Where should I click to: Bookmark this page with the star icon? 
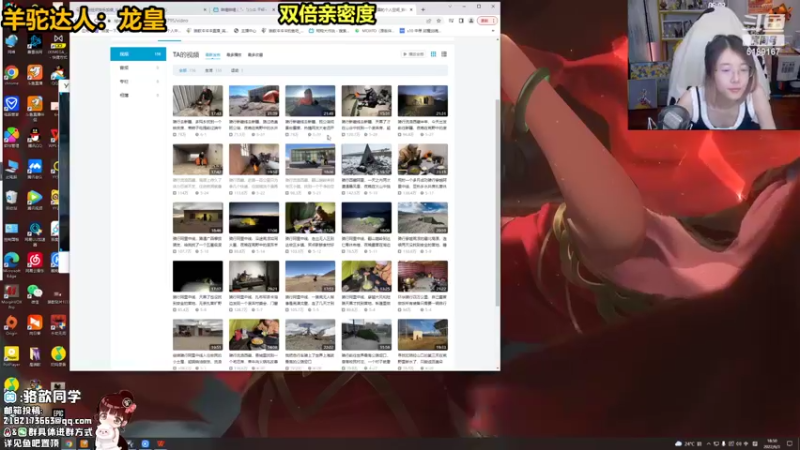pyautogui.click(x=438, y=21)
